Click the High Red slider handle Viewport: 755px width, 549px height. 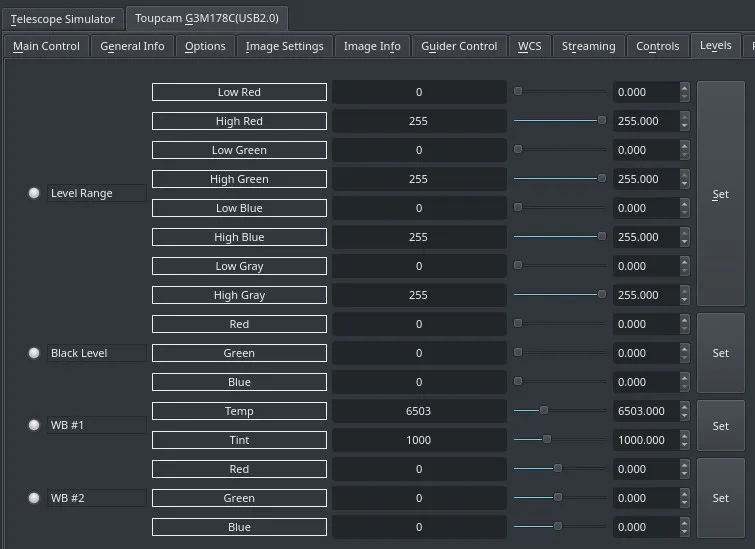pyautogui.click(x=602, y=120)
